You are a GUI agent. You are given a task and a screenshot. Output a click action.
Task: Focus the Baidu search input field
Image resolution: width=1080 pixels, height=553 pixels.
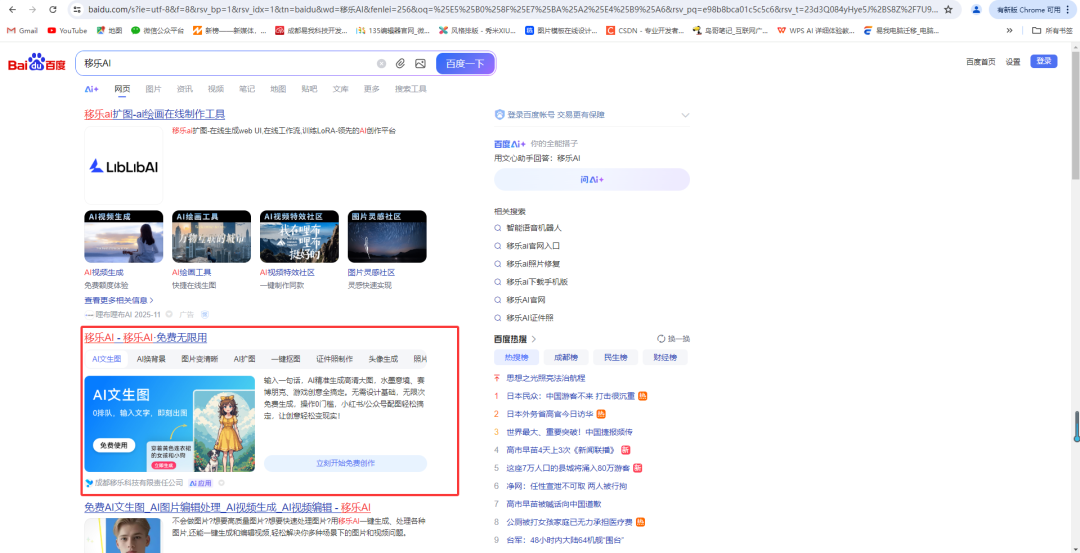(x=227, y=63)
